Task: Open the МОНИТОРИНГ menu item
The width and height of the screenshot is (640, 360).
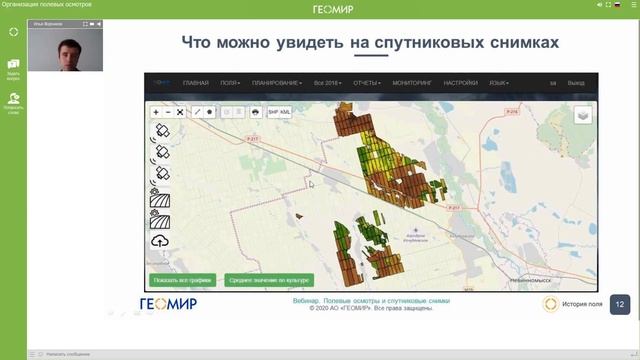Action: tap(412, 83)
